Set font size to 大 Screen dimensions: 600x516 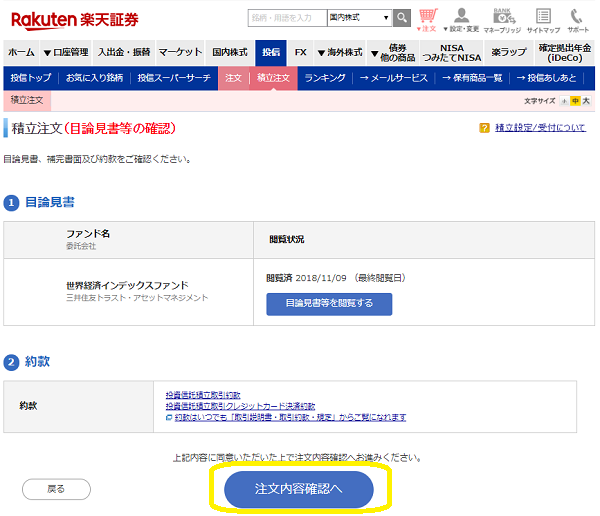pyautogui.click(x=586, y=101)
